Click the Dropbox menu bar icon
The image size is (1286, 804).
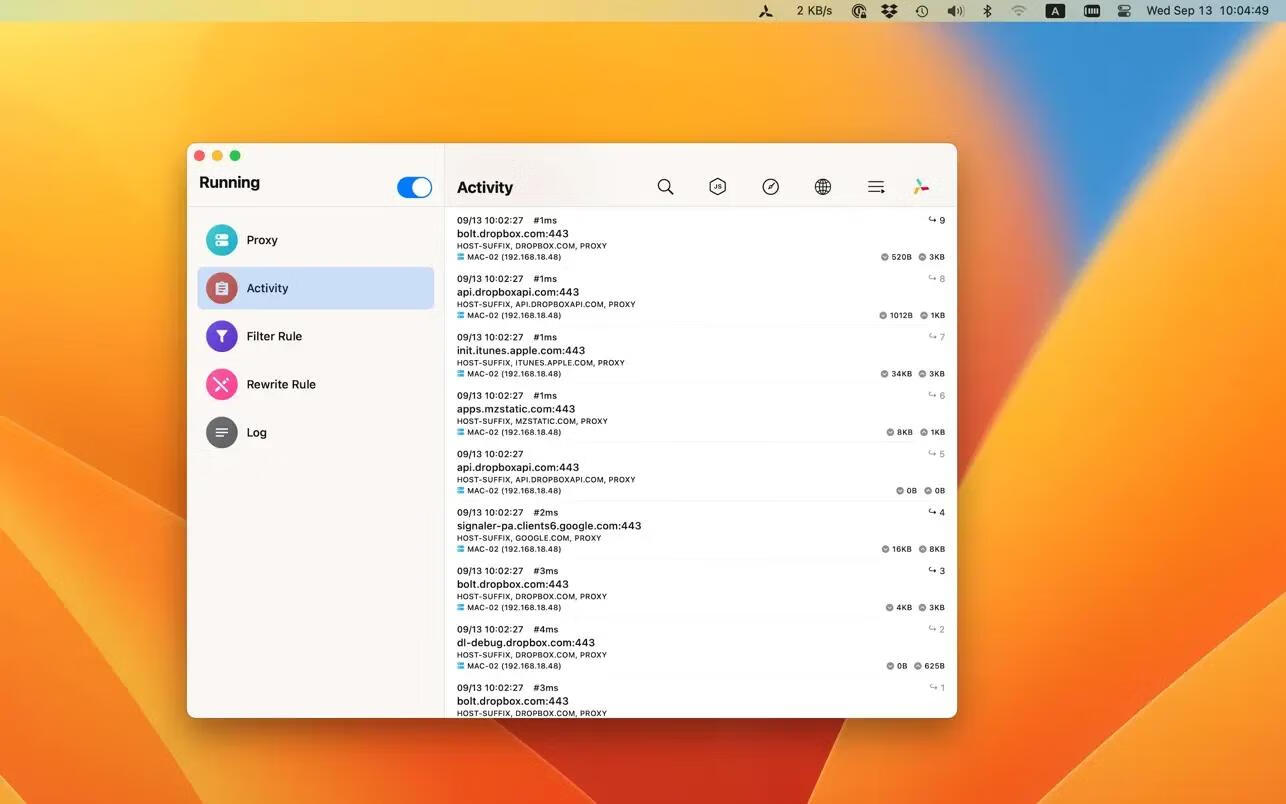coord(888,11)
